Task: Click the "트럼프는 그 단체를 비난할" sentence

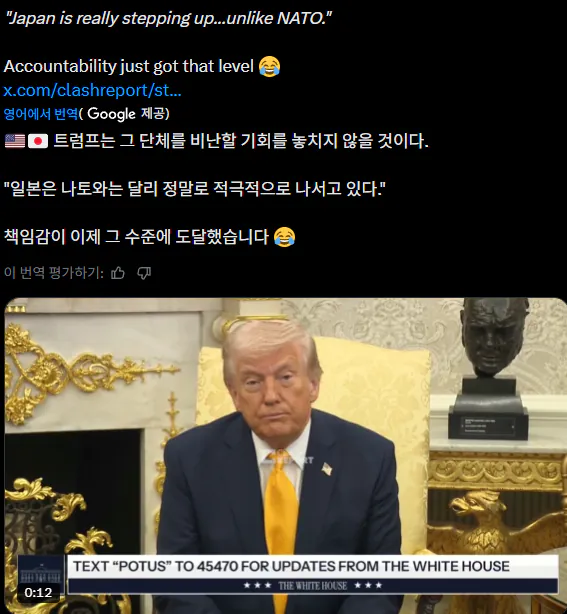Action: (x=240, y=141)
